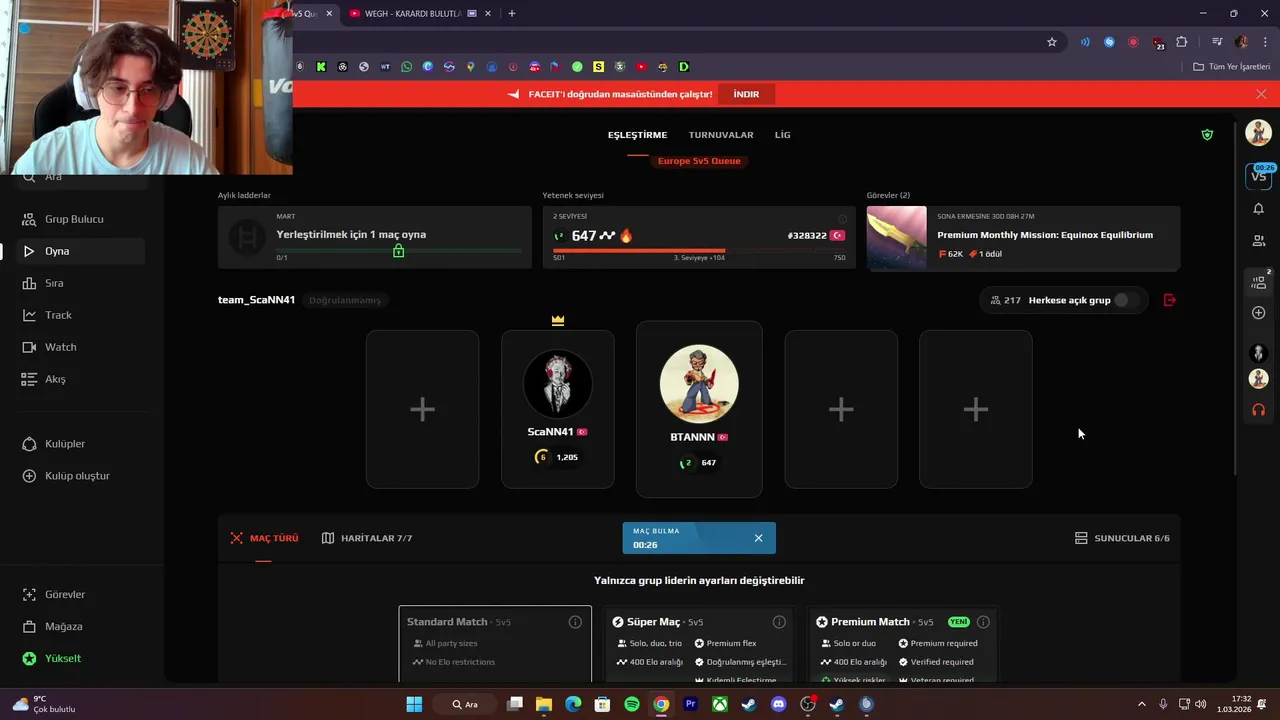This screenshot has width=1280, height=720.
Task: Click the Premium Match info icon
Action: coord(983,622)
